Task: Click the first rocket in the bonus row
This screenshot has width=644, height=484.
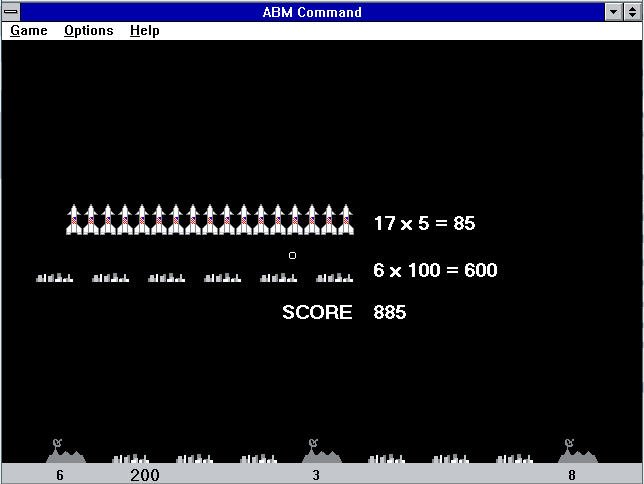Action: [x=73, y=220]
